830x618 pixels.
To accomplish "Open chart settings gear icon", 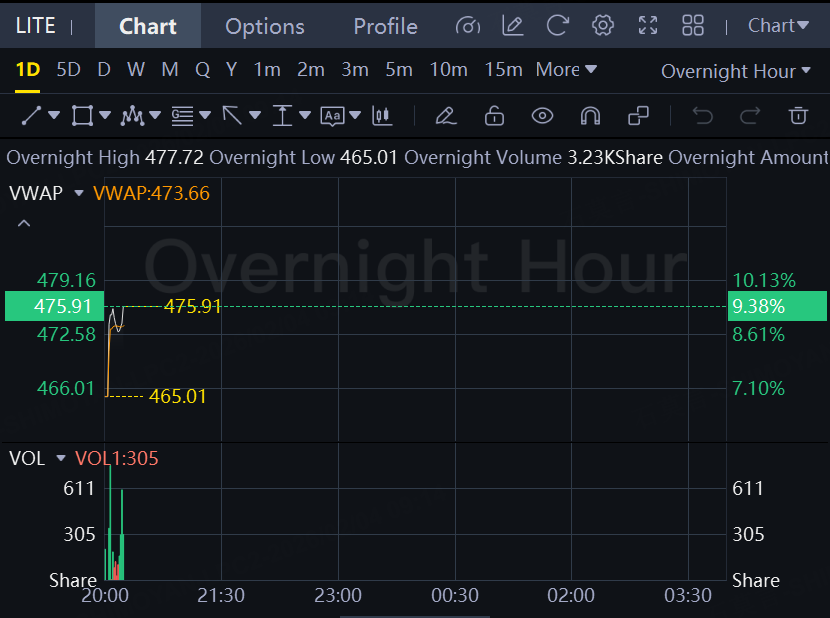I will pos(602,25).
